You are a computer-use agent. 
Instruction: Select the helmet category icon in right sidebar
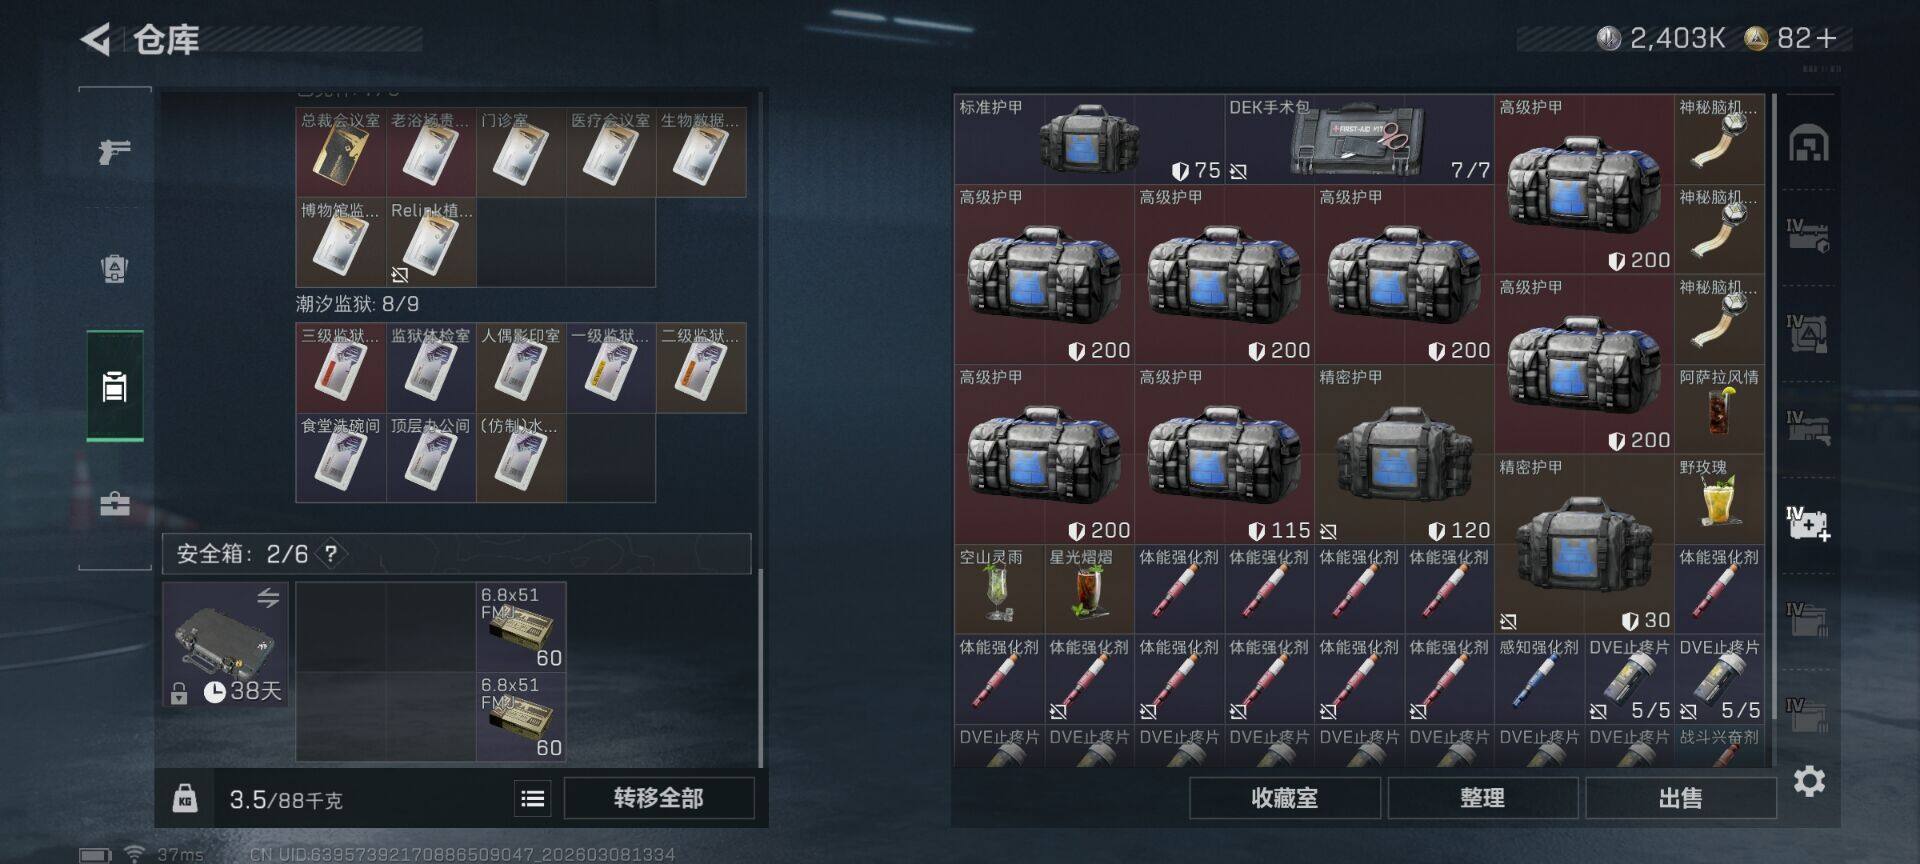click(x=1809, y=144)
